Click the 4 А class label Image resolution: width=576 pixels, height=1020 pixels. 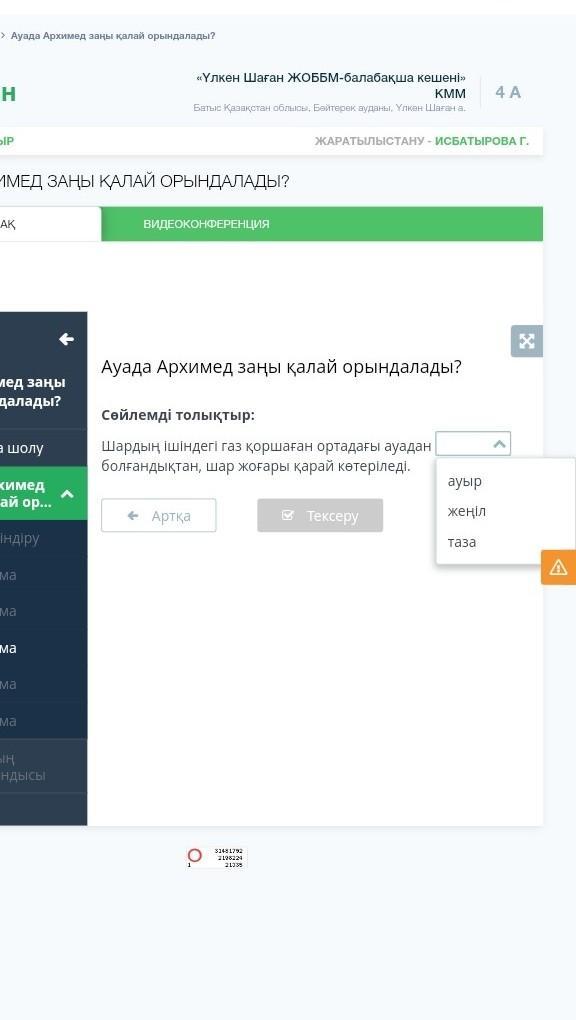[508, 92]
